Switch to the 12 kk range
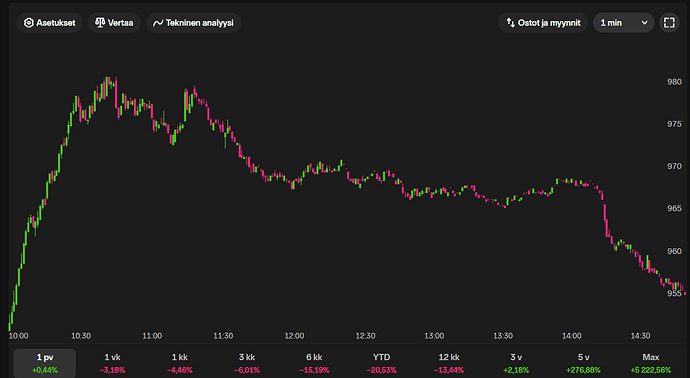 449,363
